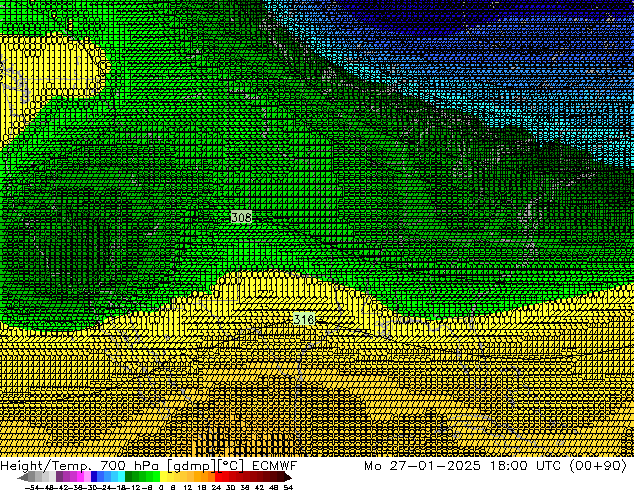Pick the darkest green legend swatch
The height and width of the screenshot is (490, 634).
pos(128,477)
